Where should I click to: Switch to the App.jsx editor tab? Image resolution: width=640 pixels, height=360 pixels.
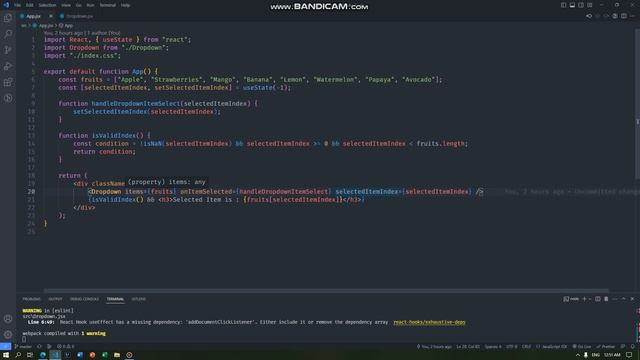33,16
